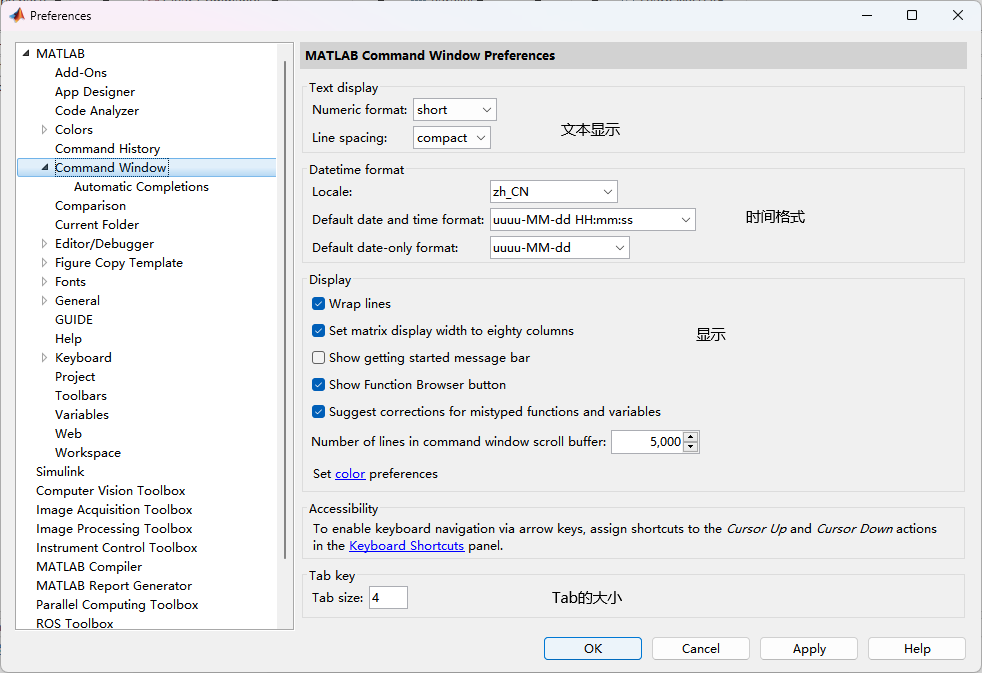The width and height of the screenshot is (982, 673).
Task: Select MATLAB Compiler in the tree
Action: click(89, 567)
